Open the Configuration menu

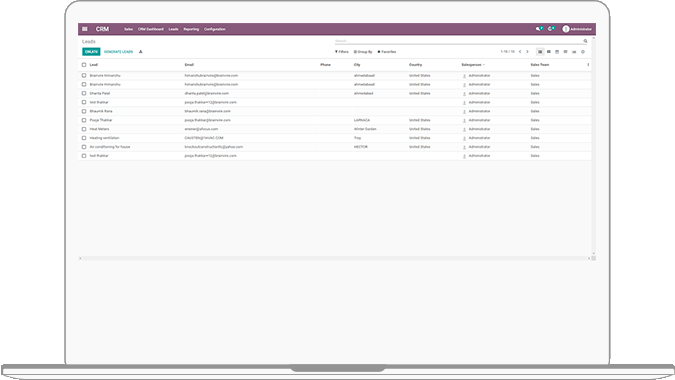(x=215, y=29)
